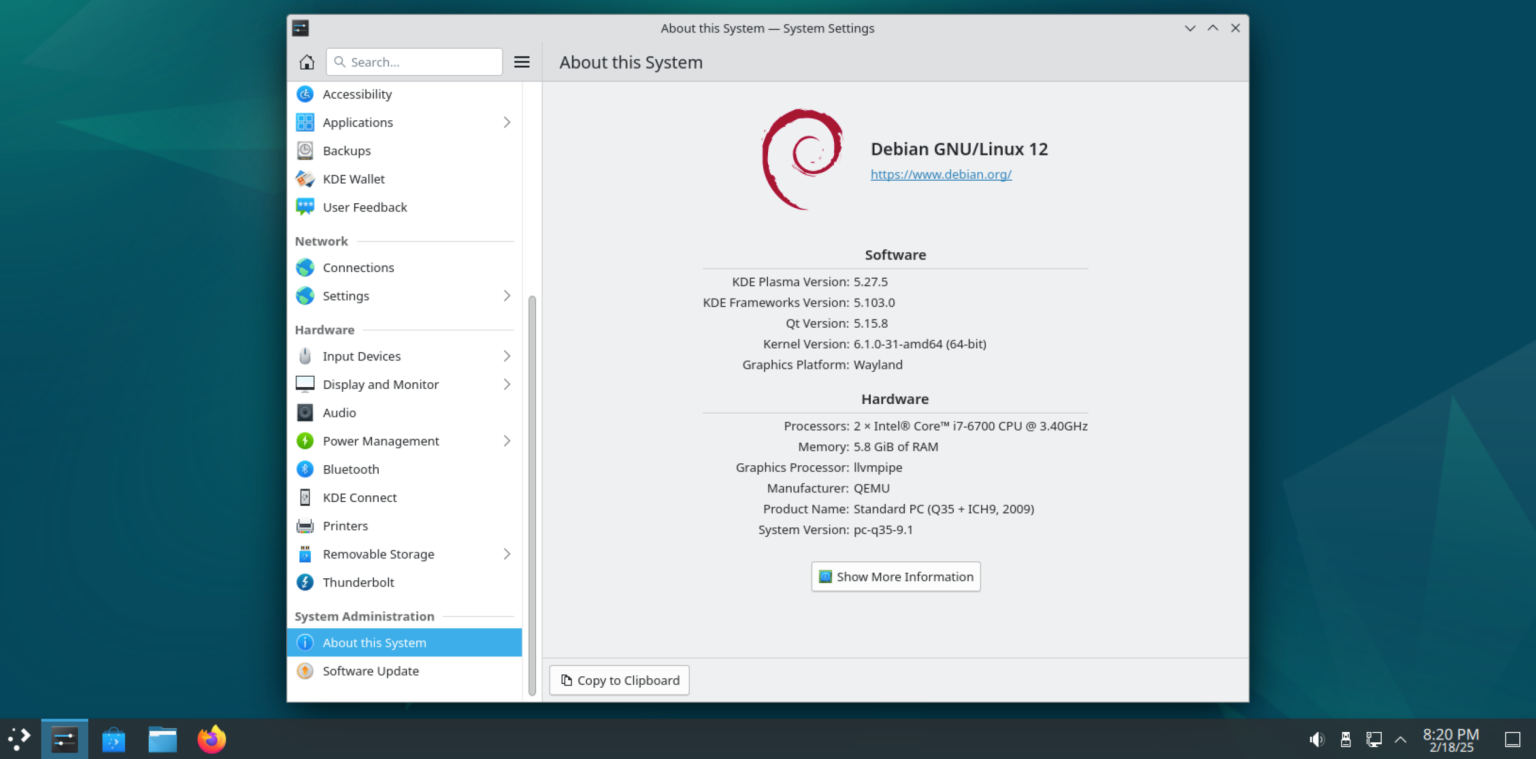Select the KDE Wallet icon

pos(305,178)
